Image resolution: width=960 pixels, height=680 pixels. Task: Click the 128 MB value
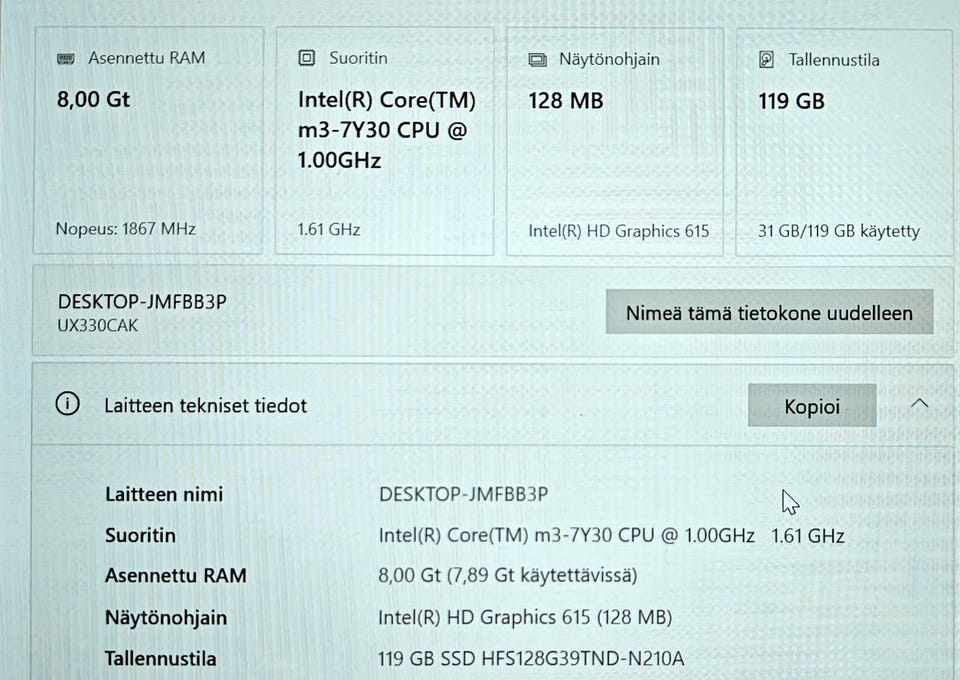pyautogui.click(x=566, y=101)
